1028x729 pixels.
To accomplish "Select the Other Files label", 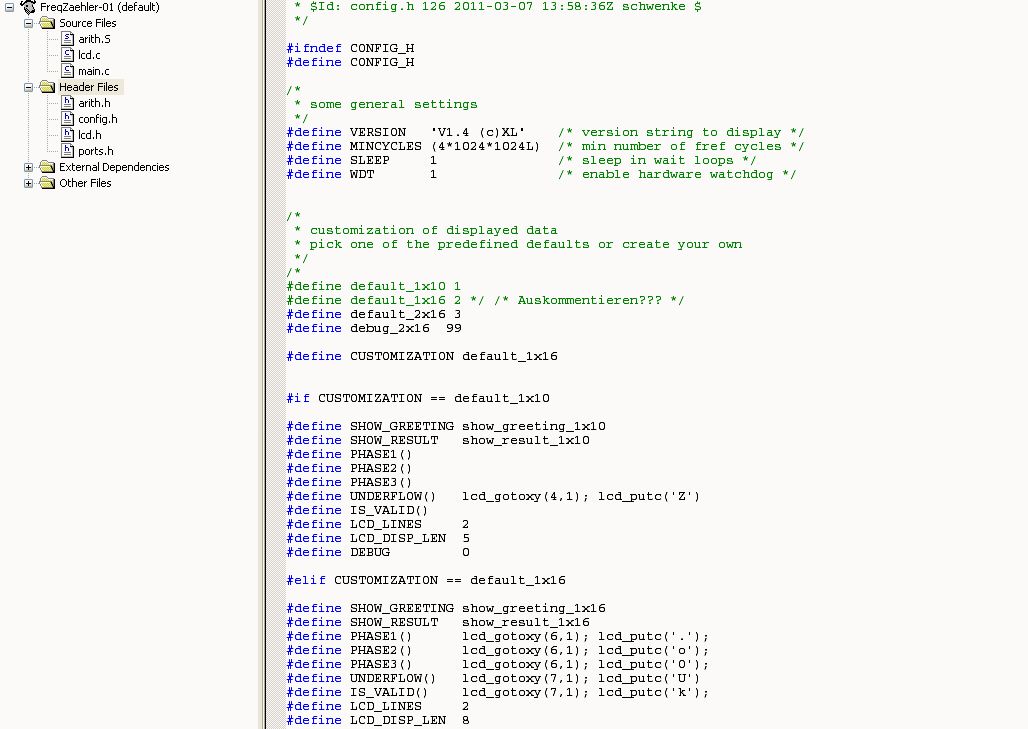I will pyautogui.click(x=85, y=183).
